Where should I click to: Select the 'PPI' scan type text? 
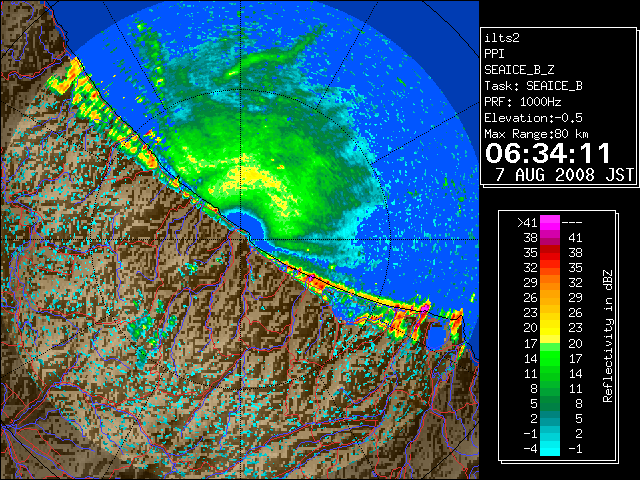[x=494, y=54]
